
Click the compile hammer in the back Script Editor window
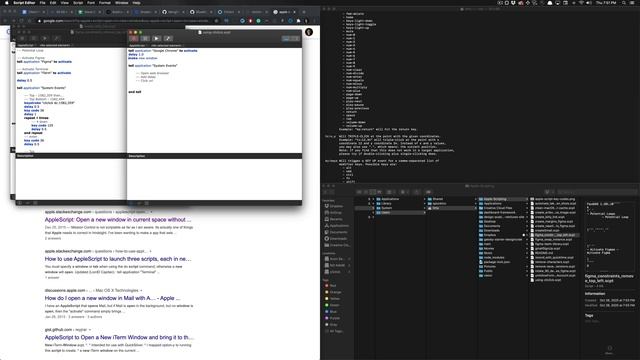click(56, 38)
